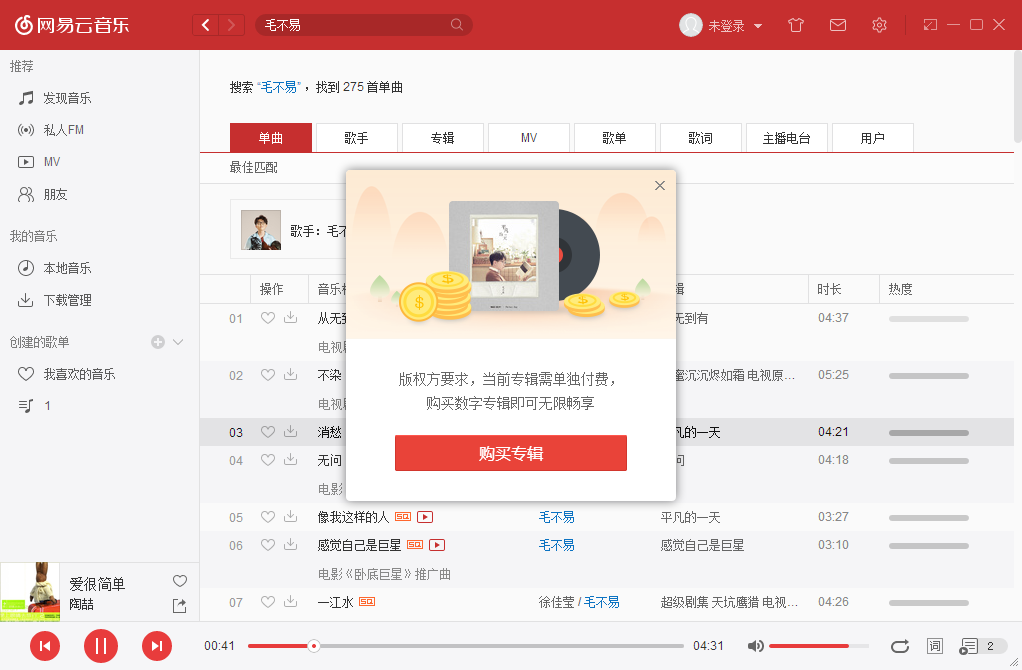Viewport: 1022px width, 670px height.
Task: Click now-playing cover for 爱很简单
Action: pos(30,592)
